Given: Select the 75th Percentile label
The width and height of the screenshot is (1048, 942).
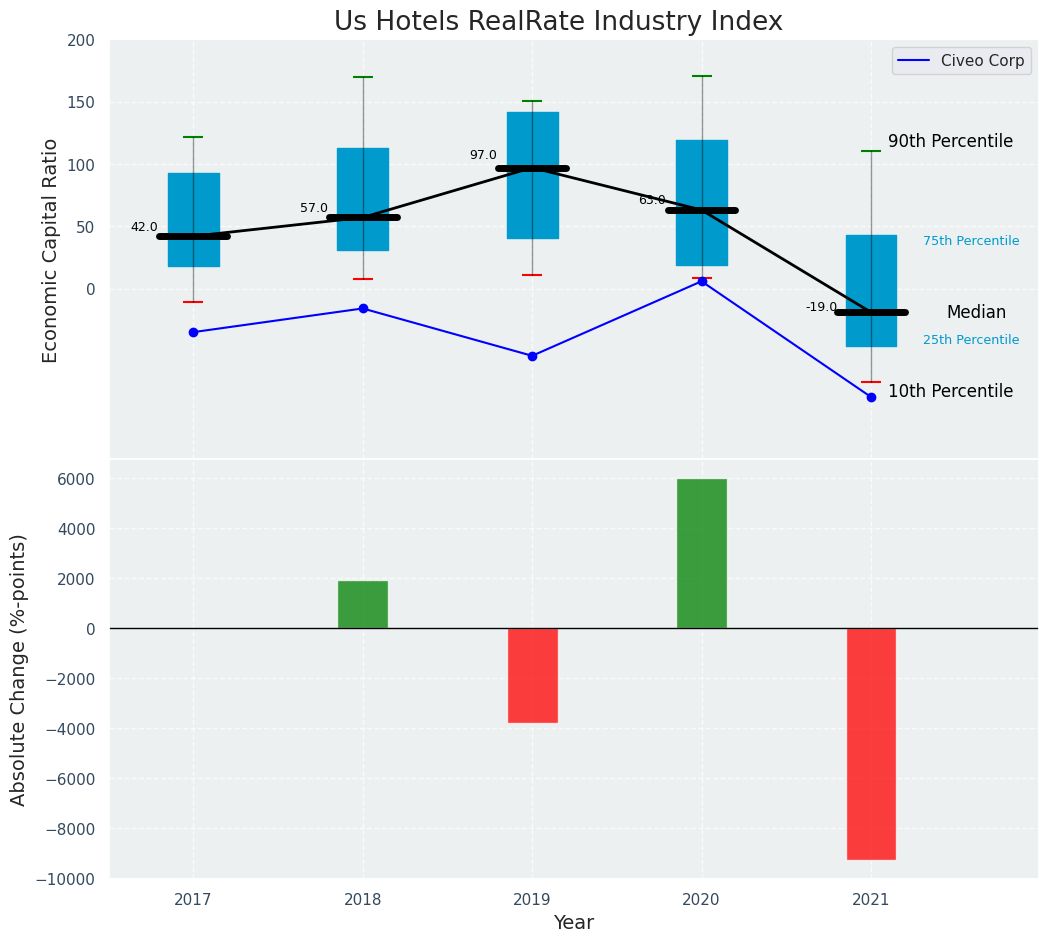Looking at the screenshot, I should 970,241.
